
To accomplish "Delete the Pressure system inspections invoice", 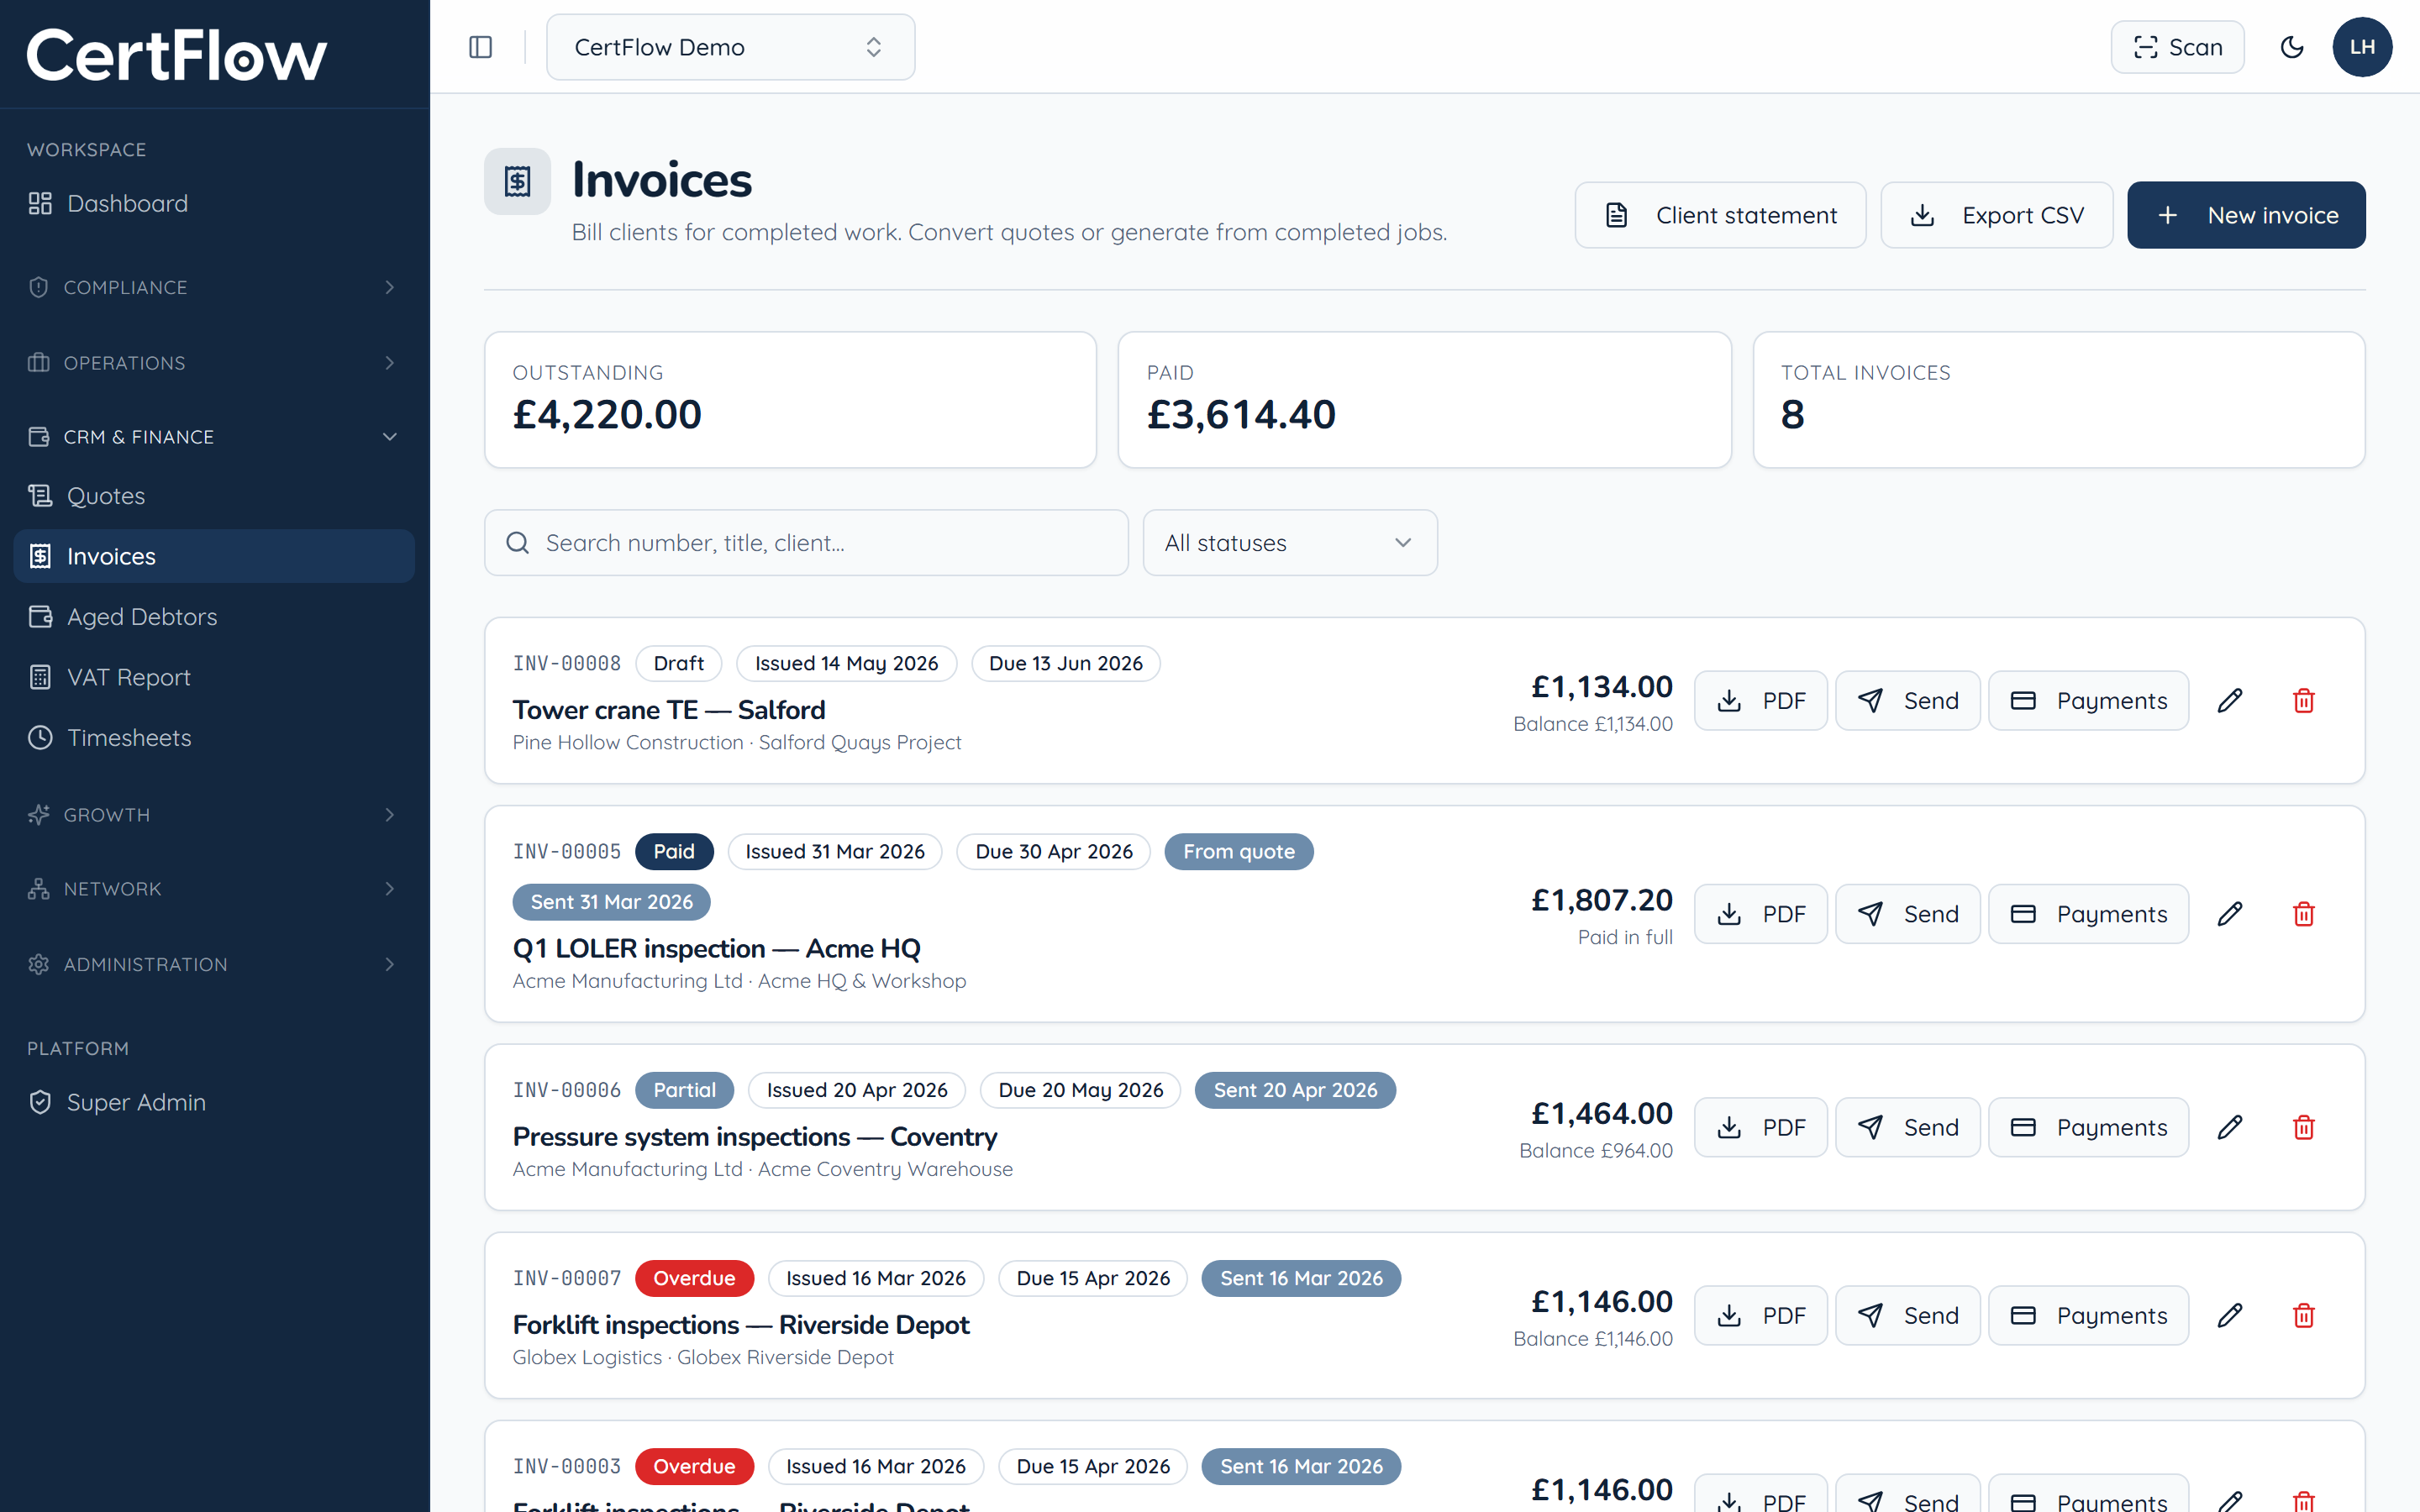I will tap(2303, 1127).
